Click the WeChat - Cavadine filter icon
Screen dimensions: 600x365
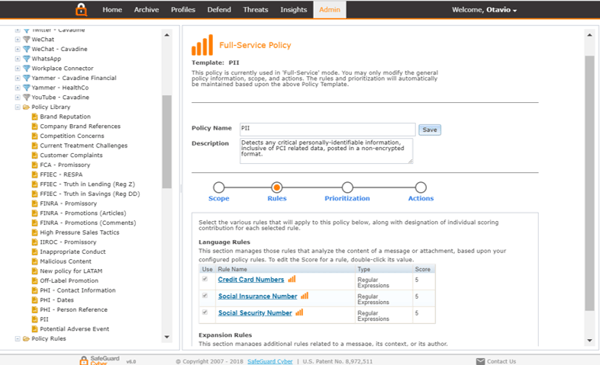26,49
